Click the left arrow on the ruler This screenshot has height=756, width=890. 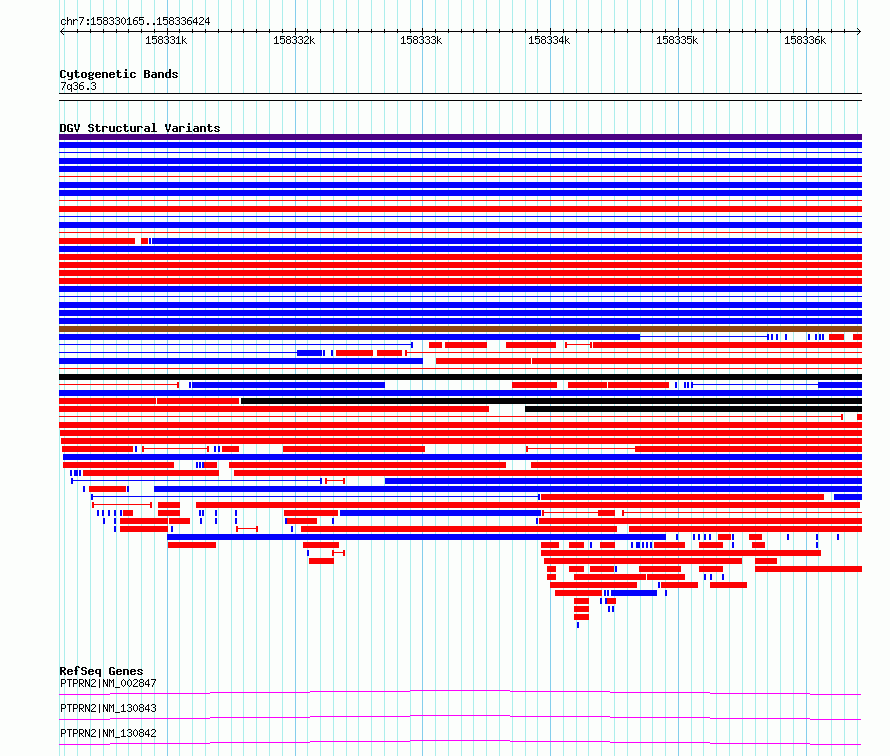[62, 32]
